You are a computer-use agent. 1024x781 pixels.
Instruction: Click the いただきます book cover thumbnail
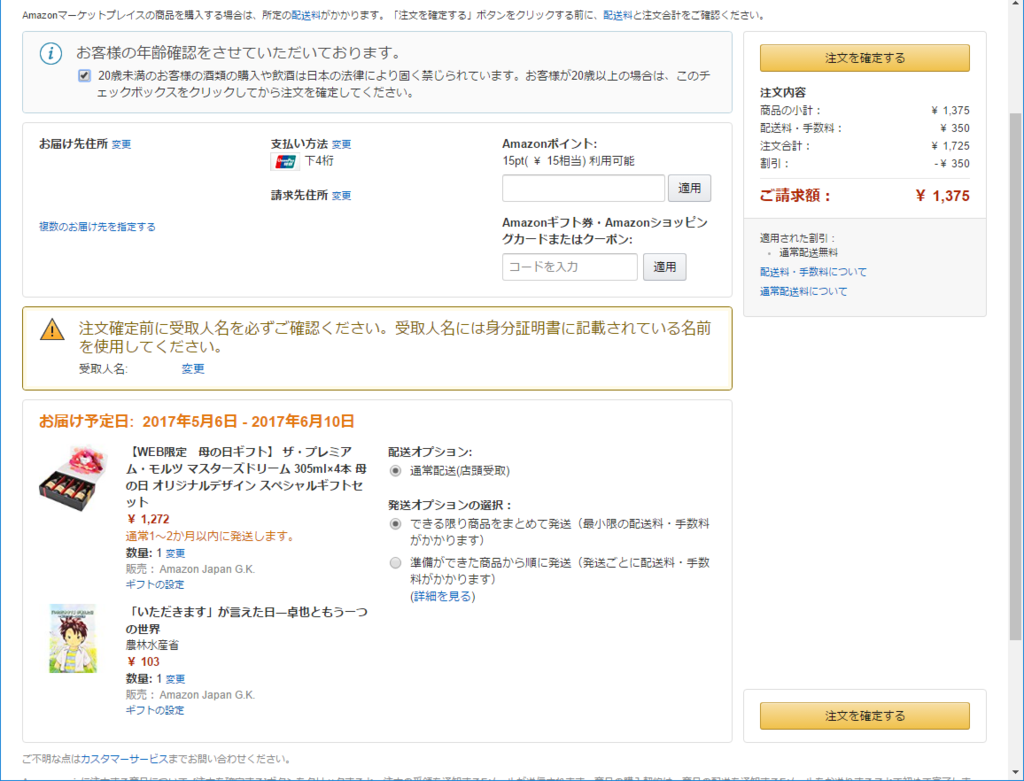click(73, 639)
